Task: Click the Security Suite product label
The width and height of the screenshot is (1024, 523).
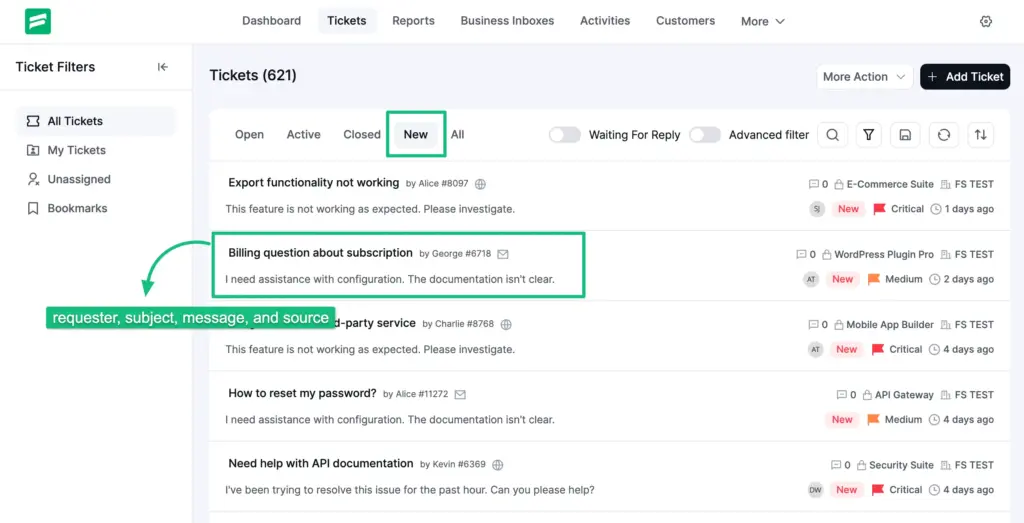Action: [x=901, y=465]
